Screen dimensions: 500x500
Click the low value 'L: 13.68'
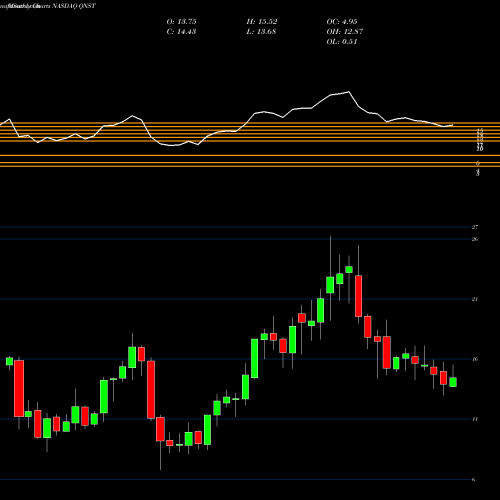[x=261, y=32]
